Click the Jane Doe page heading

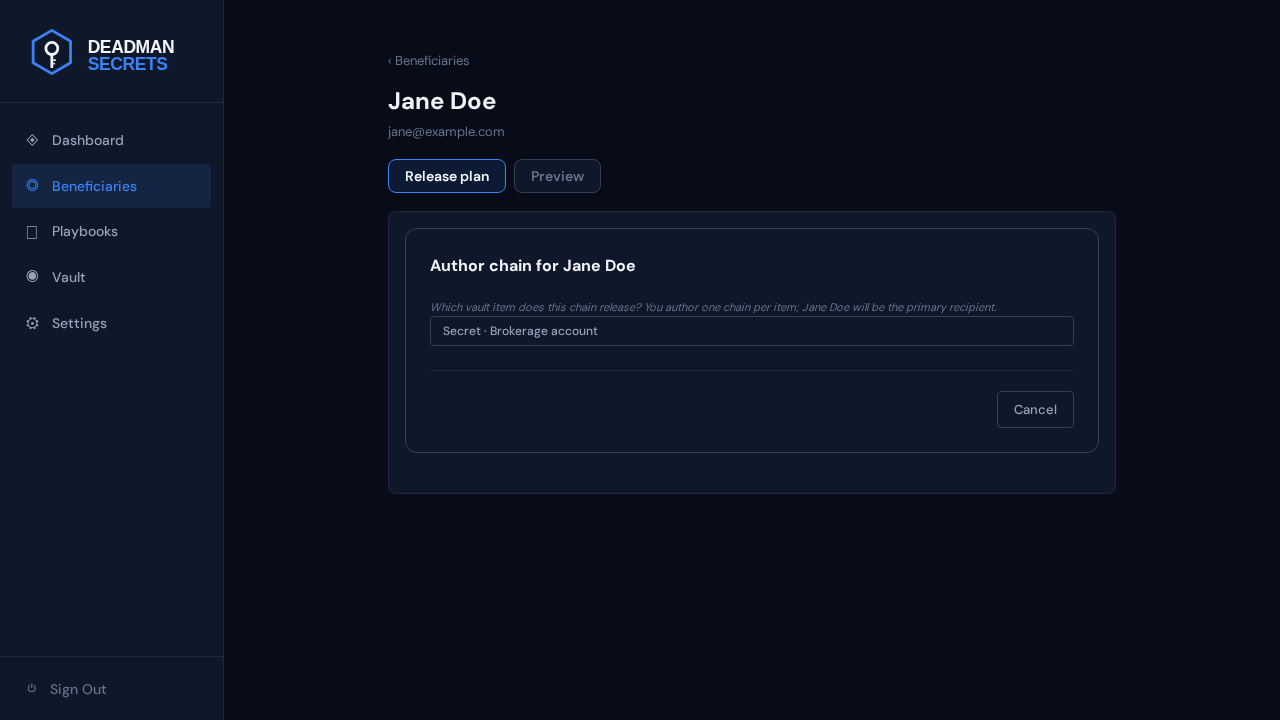442,101
